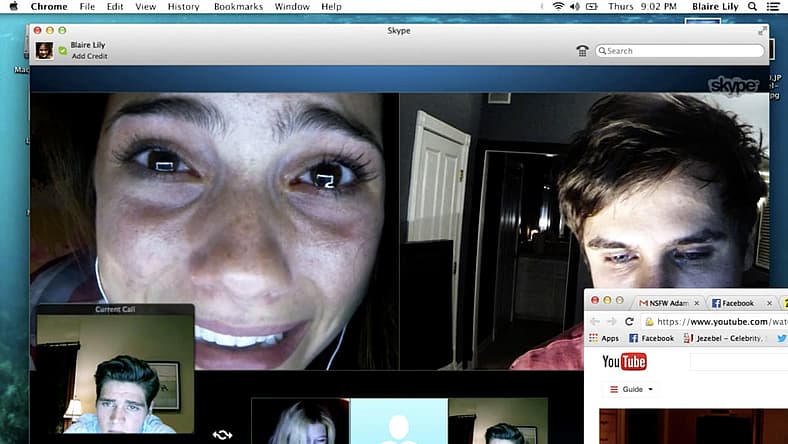
Task: Click the switch camera arrows icon
Action: coord(222,434)
